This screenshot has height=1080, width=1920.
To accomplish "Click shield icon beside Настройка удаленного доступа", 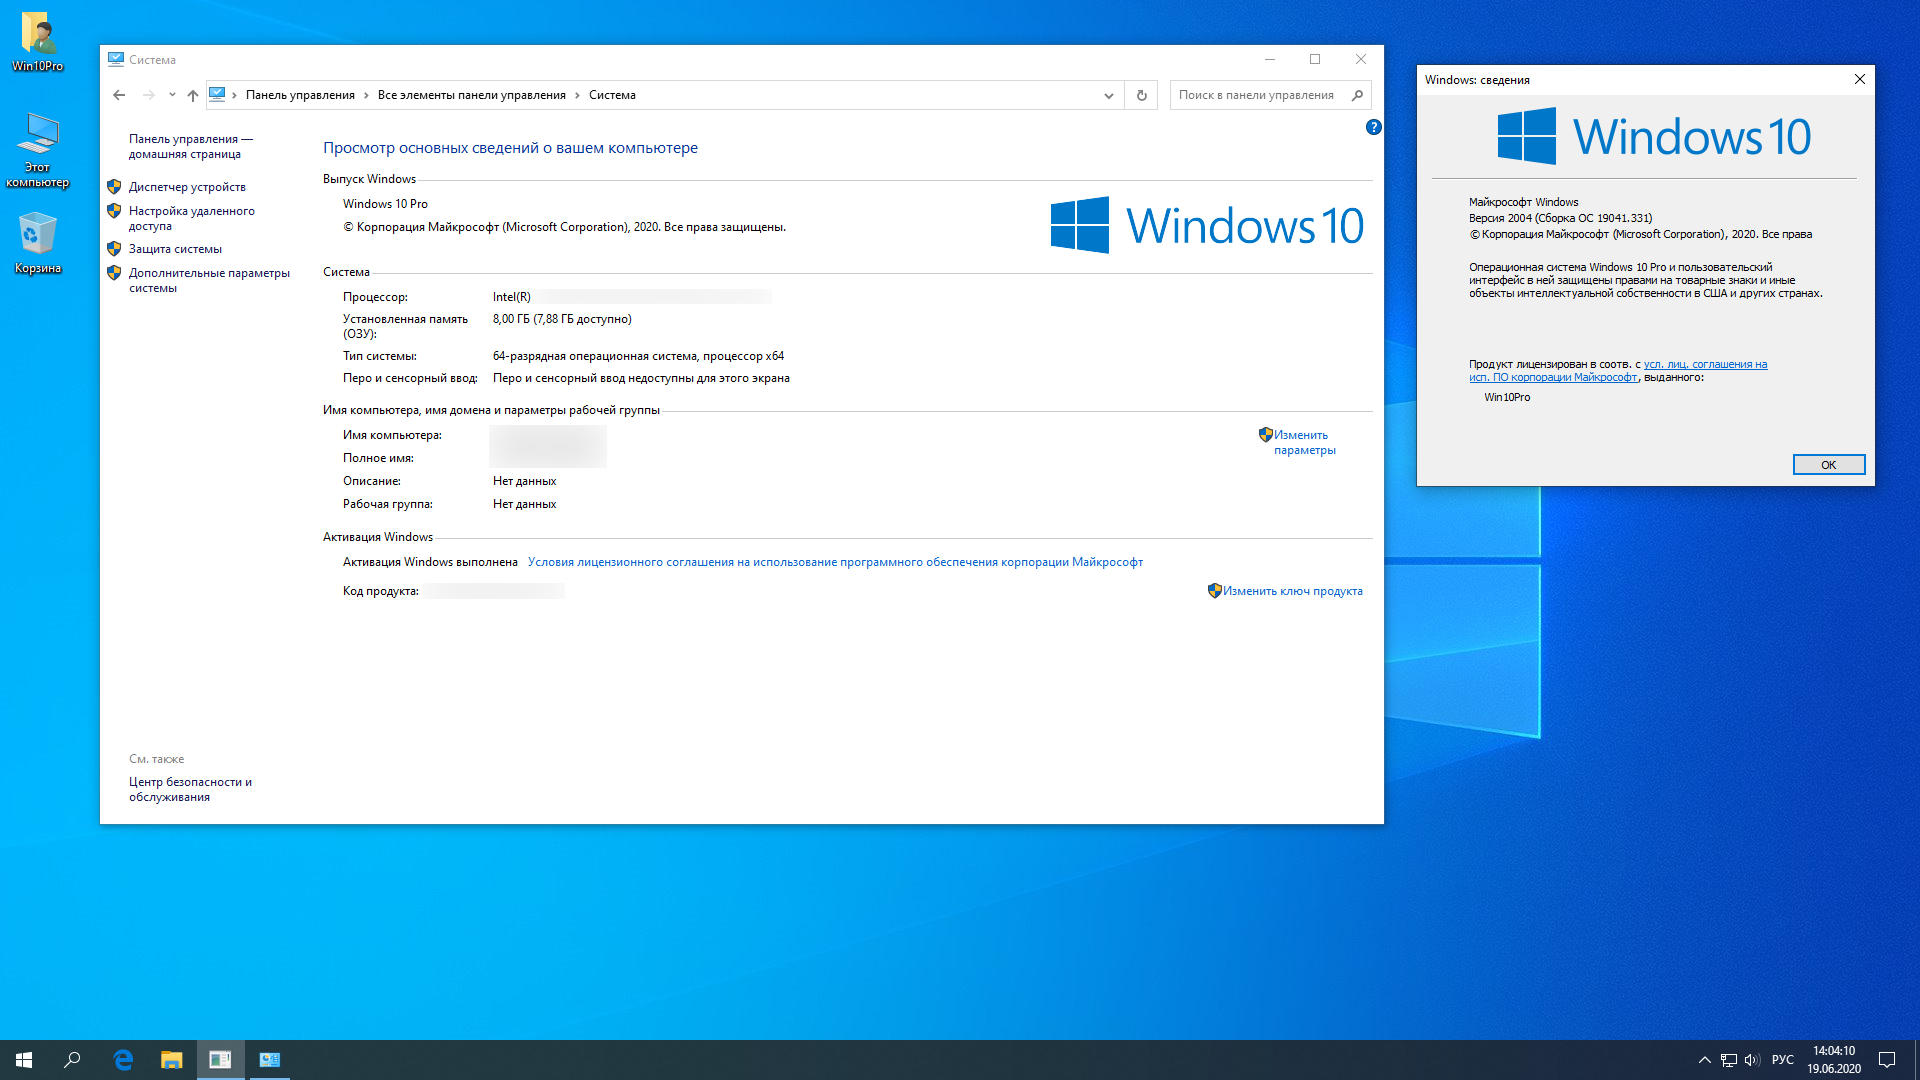I will coord(114,210).
